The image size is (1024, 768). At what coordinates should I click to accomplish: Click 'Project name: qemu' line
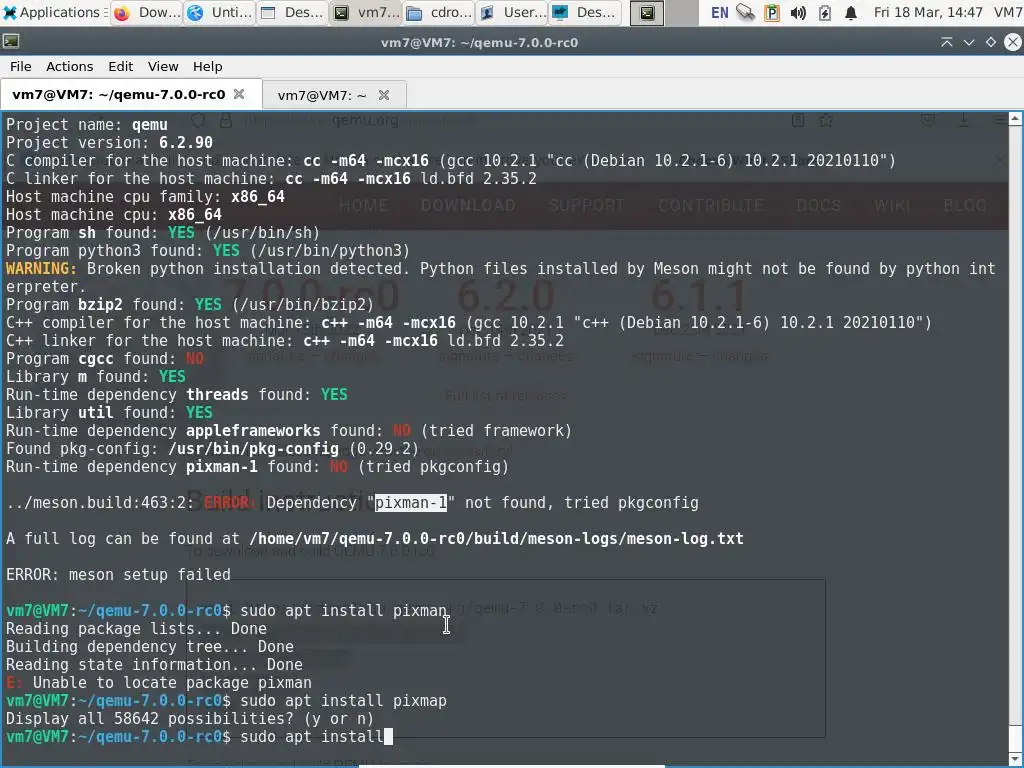point(87,124)
